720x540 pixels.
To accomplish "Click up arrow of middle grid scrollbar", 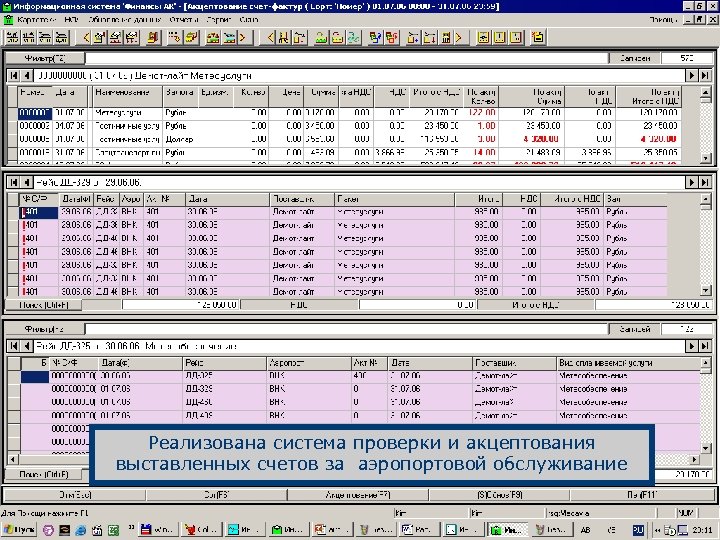I will click(706, 199).
